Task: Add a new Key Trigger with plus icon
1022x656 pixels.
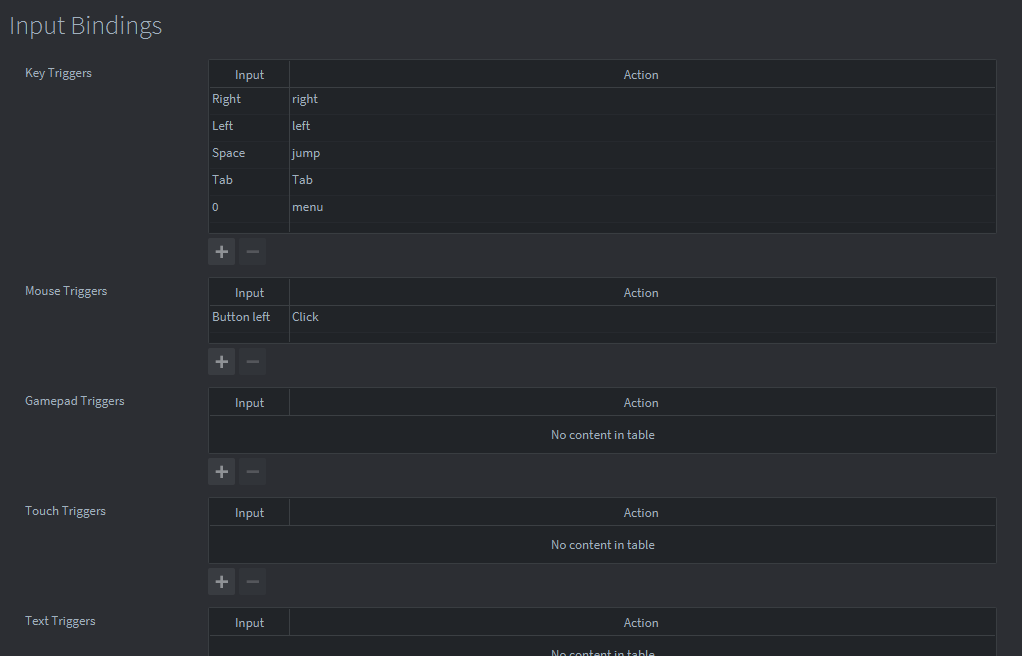Action: coord(222,251)
